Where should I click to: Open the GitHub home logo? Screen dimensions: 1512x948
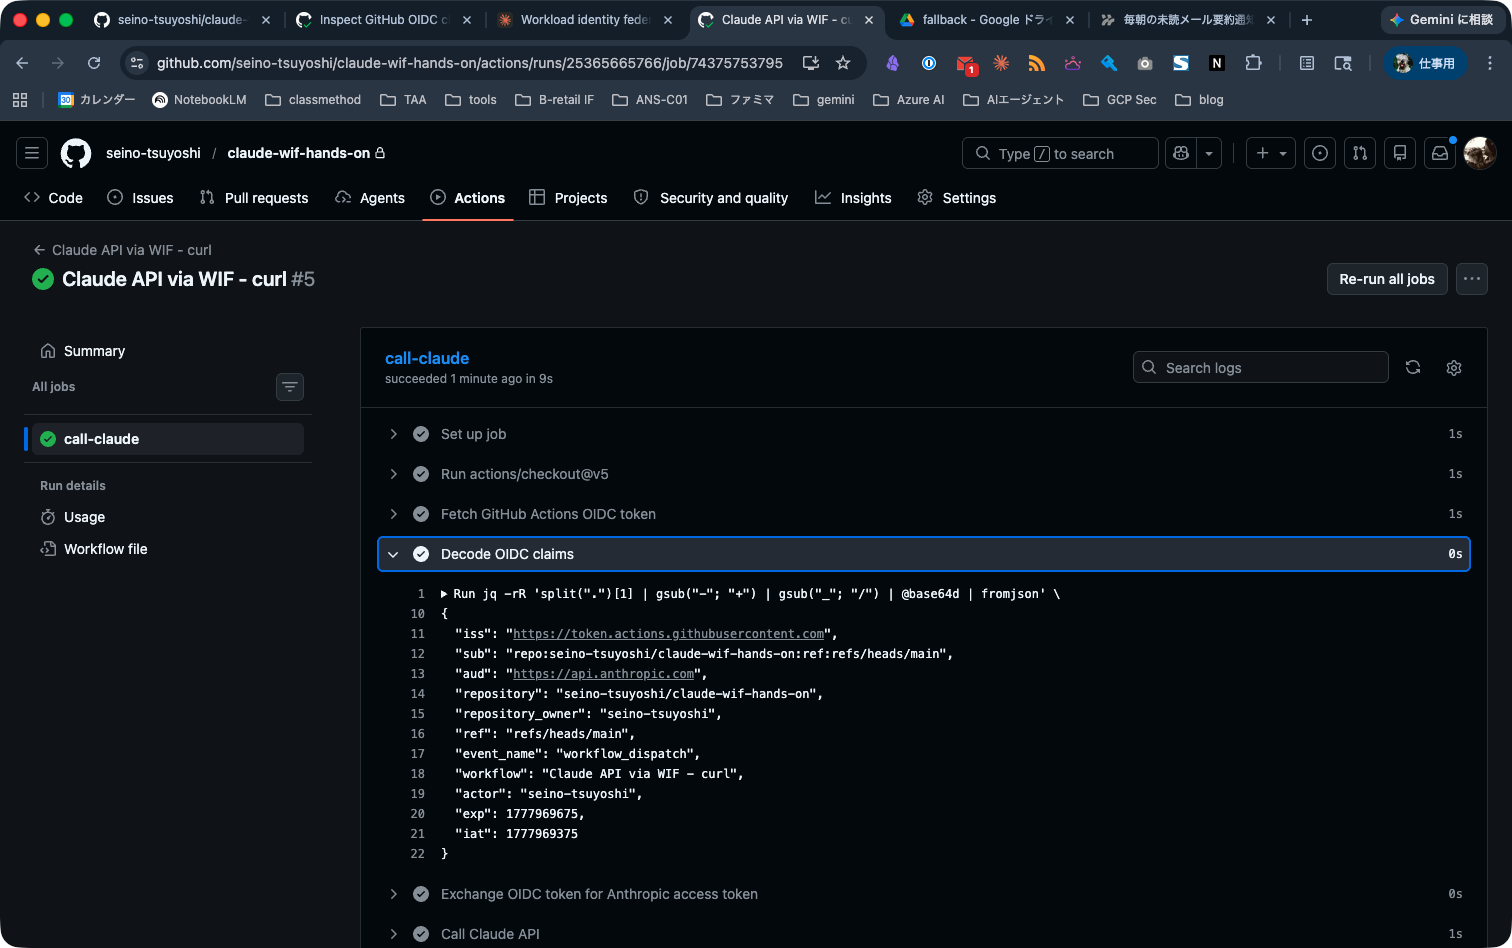(76, 153)
